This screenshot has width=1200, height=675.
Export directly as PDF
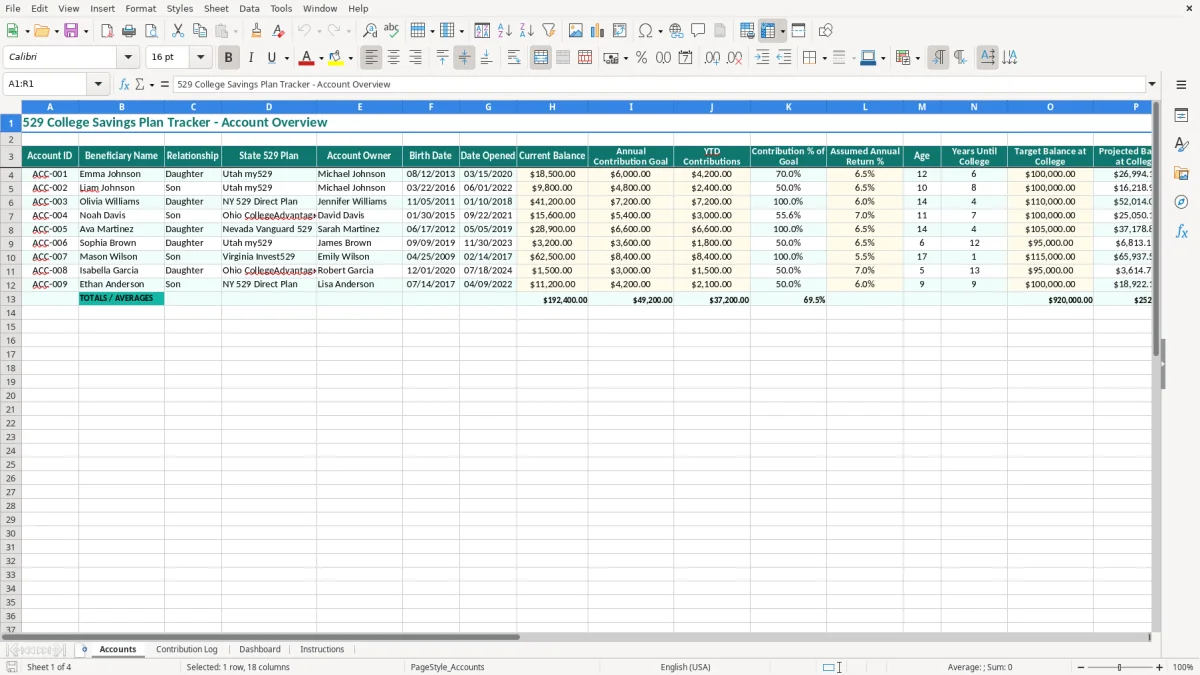107,31
